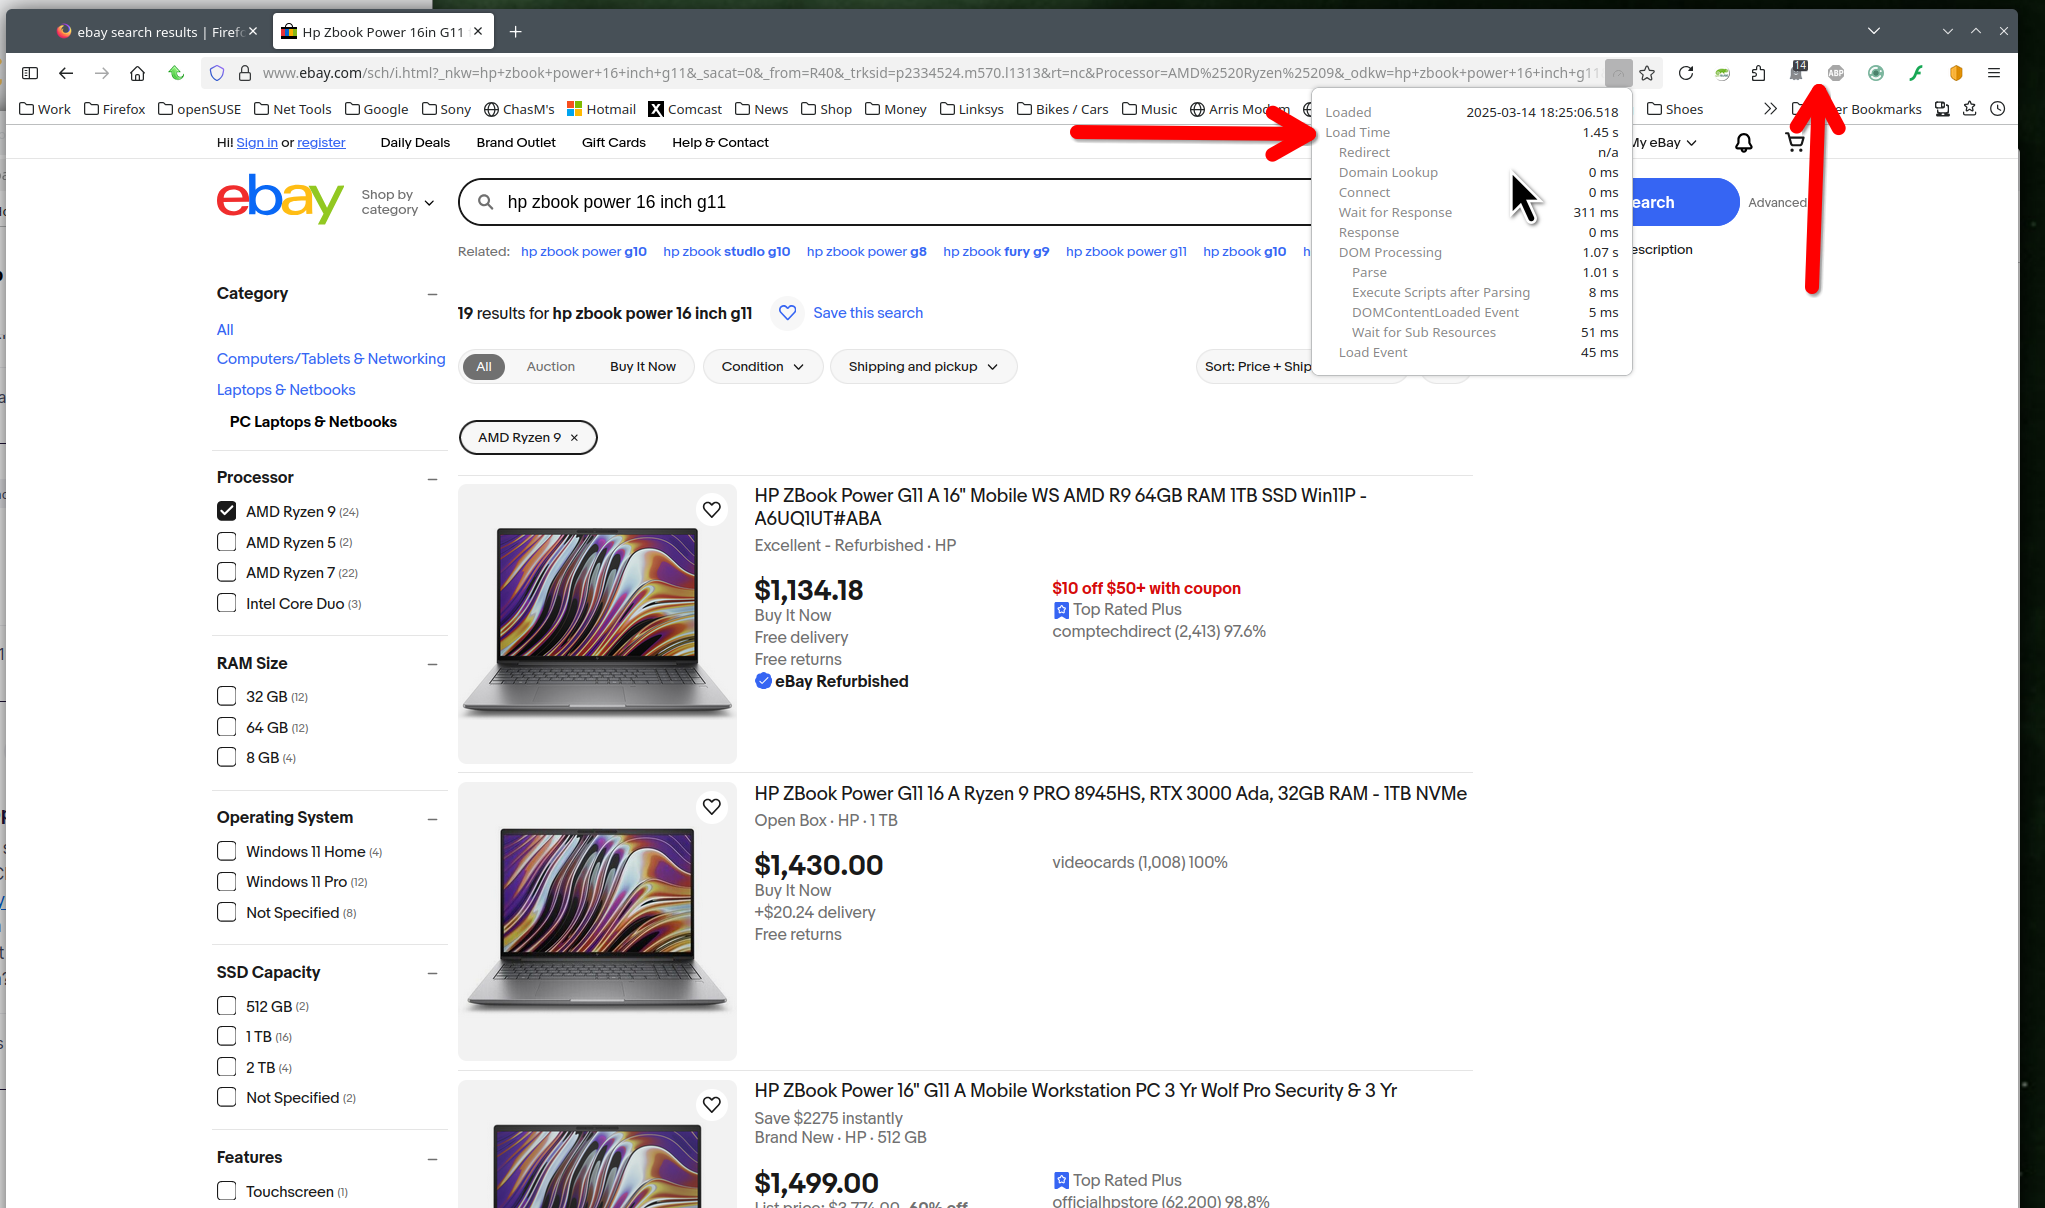Check the 1 TB SSD capacity filter
This screenshot has width=2045, height=1208.
pos(227,1036)
